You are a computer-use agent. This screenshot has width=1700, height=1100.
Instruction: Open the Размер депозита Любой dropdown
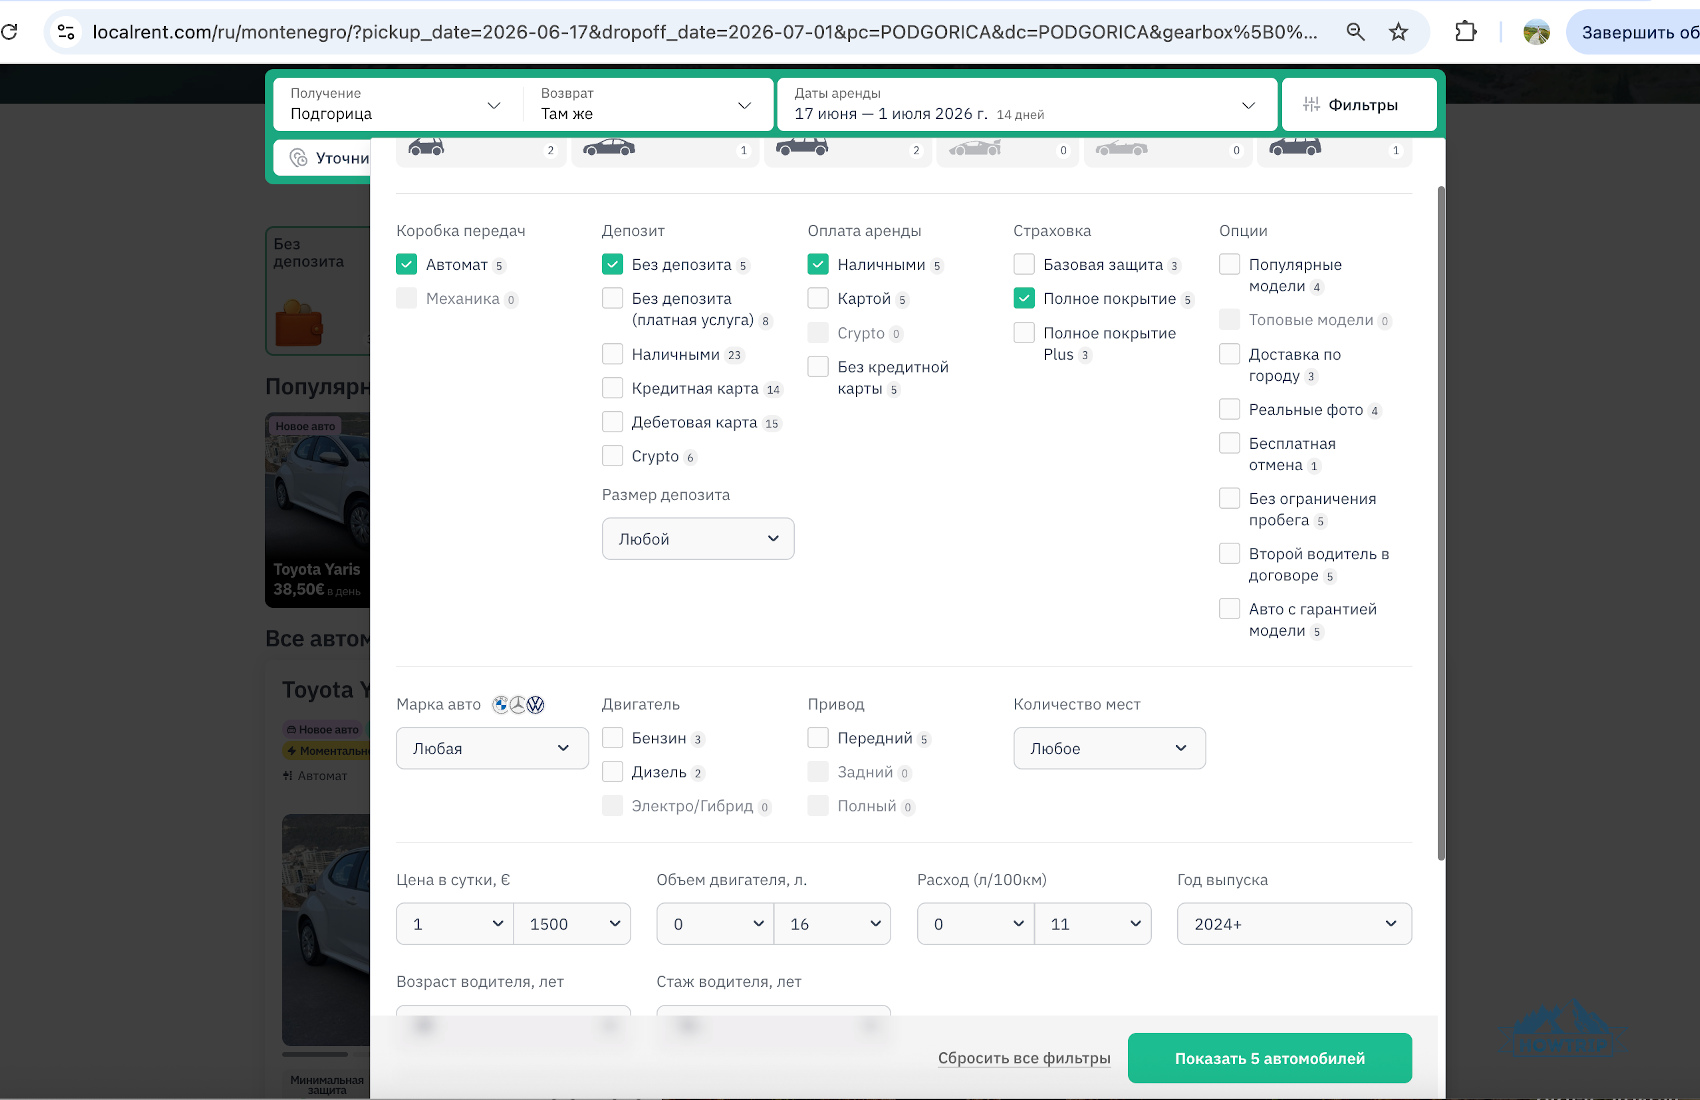(x=698, y=539)
